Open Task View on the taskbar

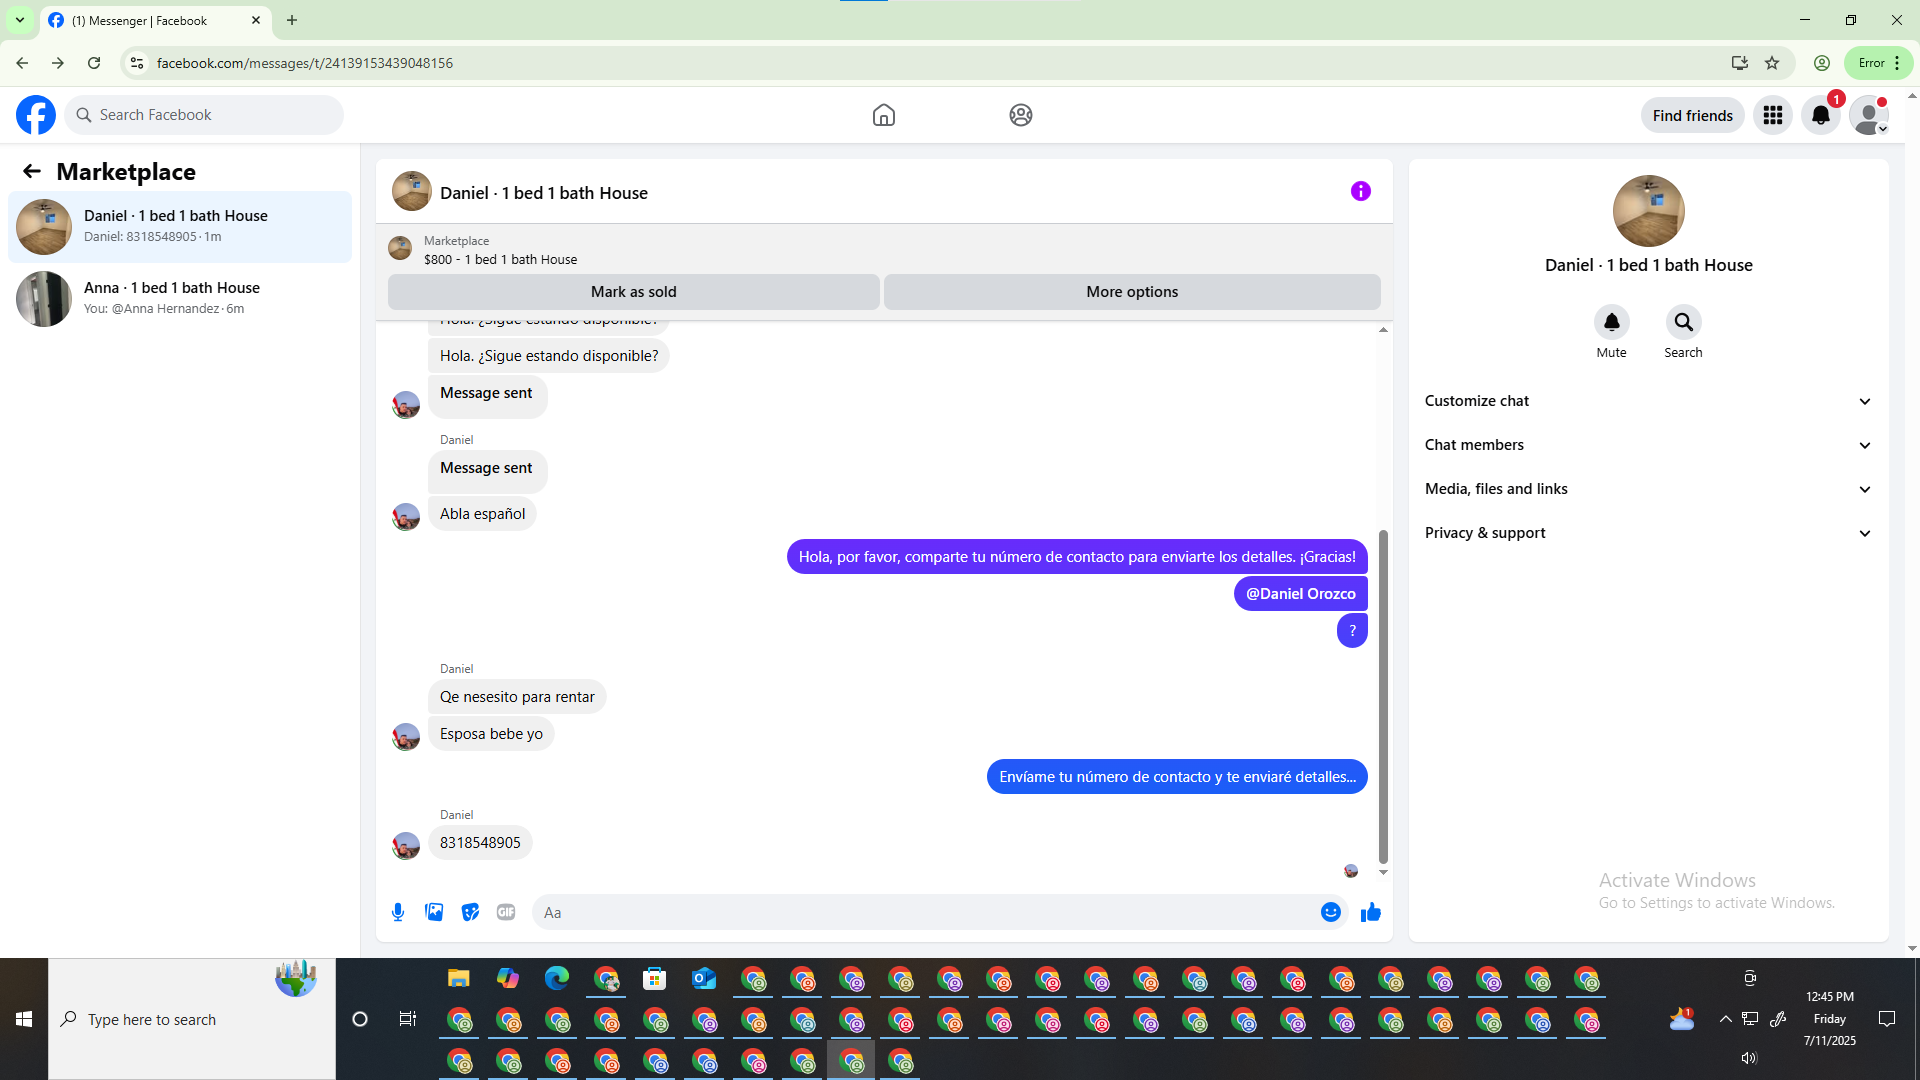(408, 1019)
